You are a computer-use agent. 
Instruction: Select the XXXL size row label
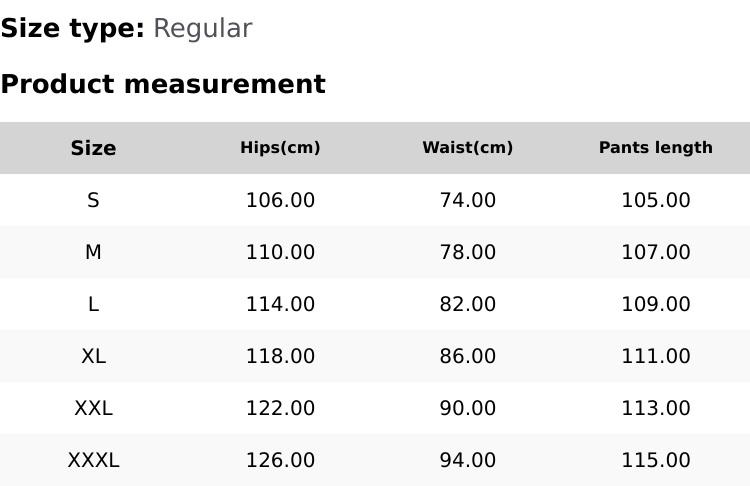[93, 460]
